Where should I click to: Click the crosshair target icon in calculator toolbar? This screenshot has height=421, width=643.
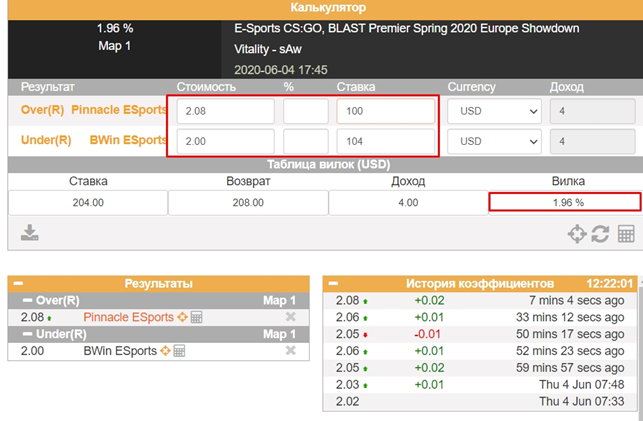[577, 234]
